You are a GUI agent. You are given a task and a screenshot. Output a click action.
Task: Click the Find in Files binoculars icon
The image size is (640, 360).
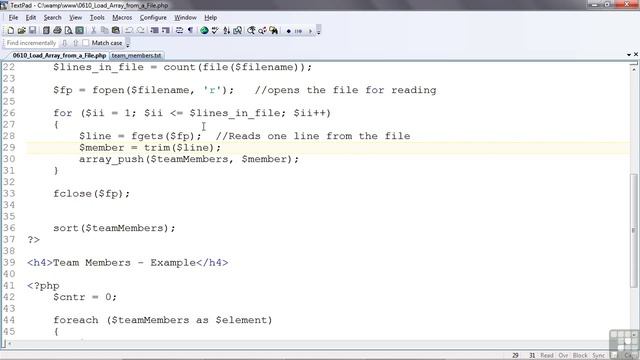[273, 31]
